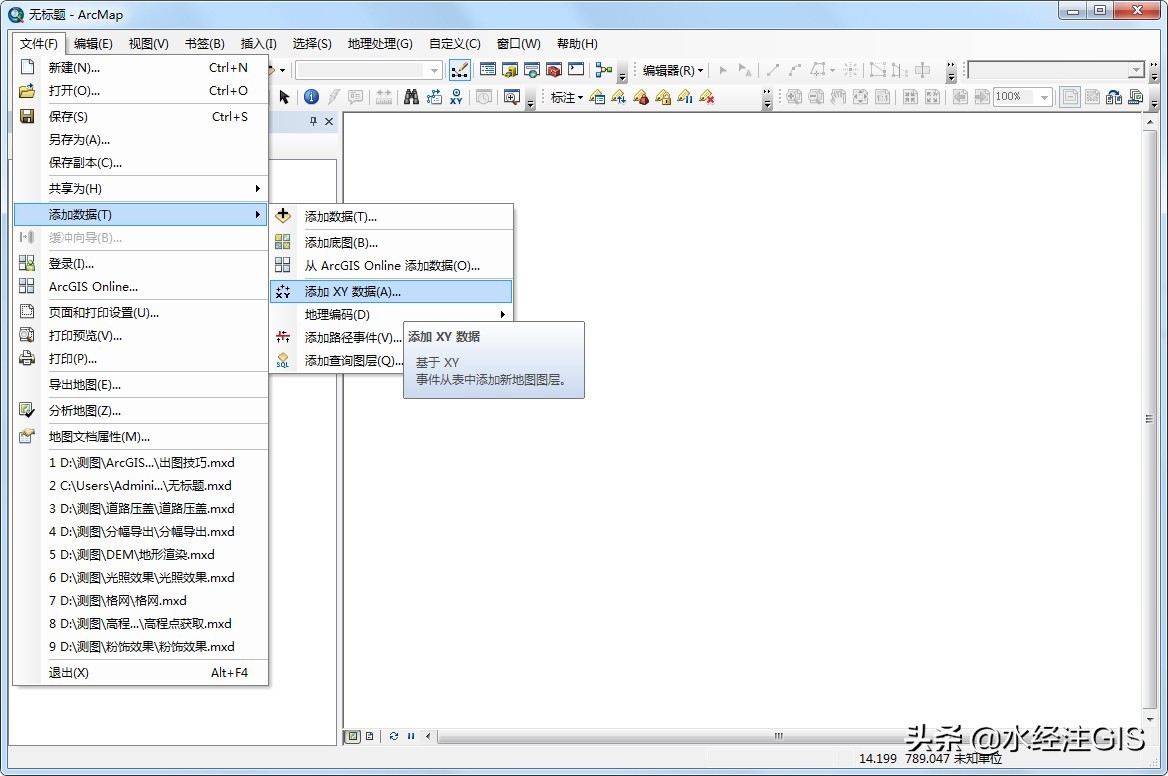Switch to Data View at map bottom
1168x776 pixels.
point(353,736)
